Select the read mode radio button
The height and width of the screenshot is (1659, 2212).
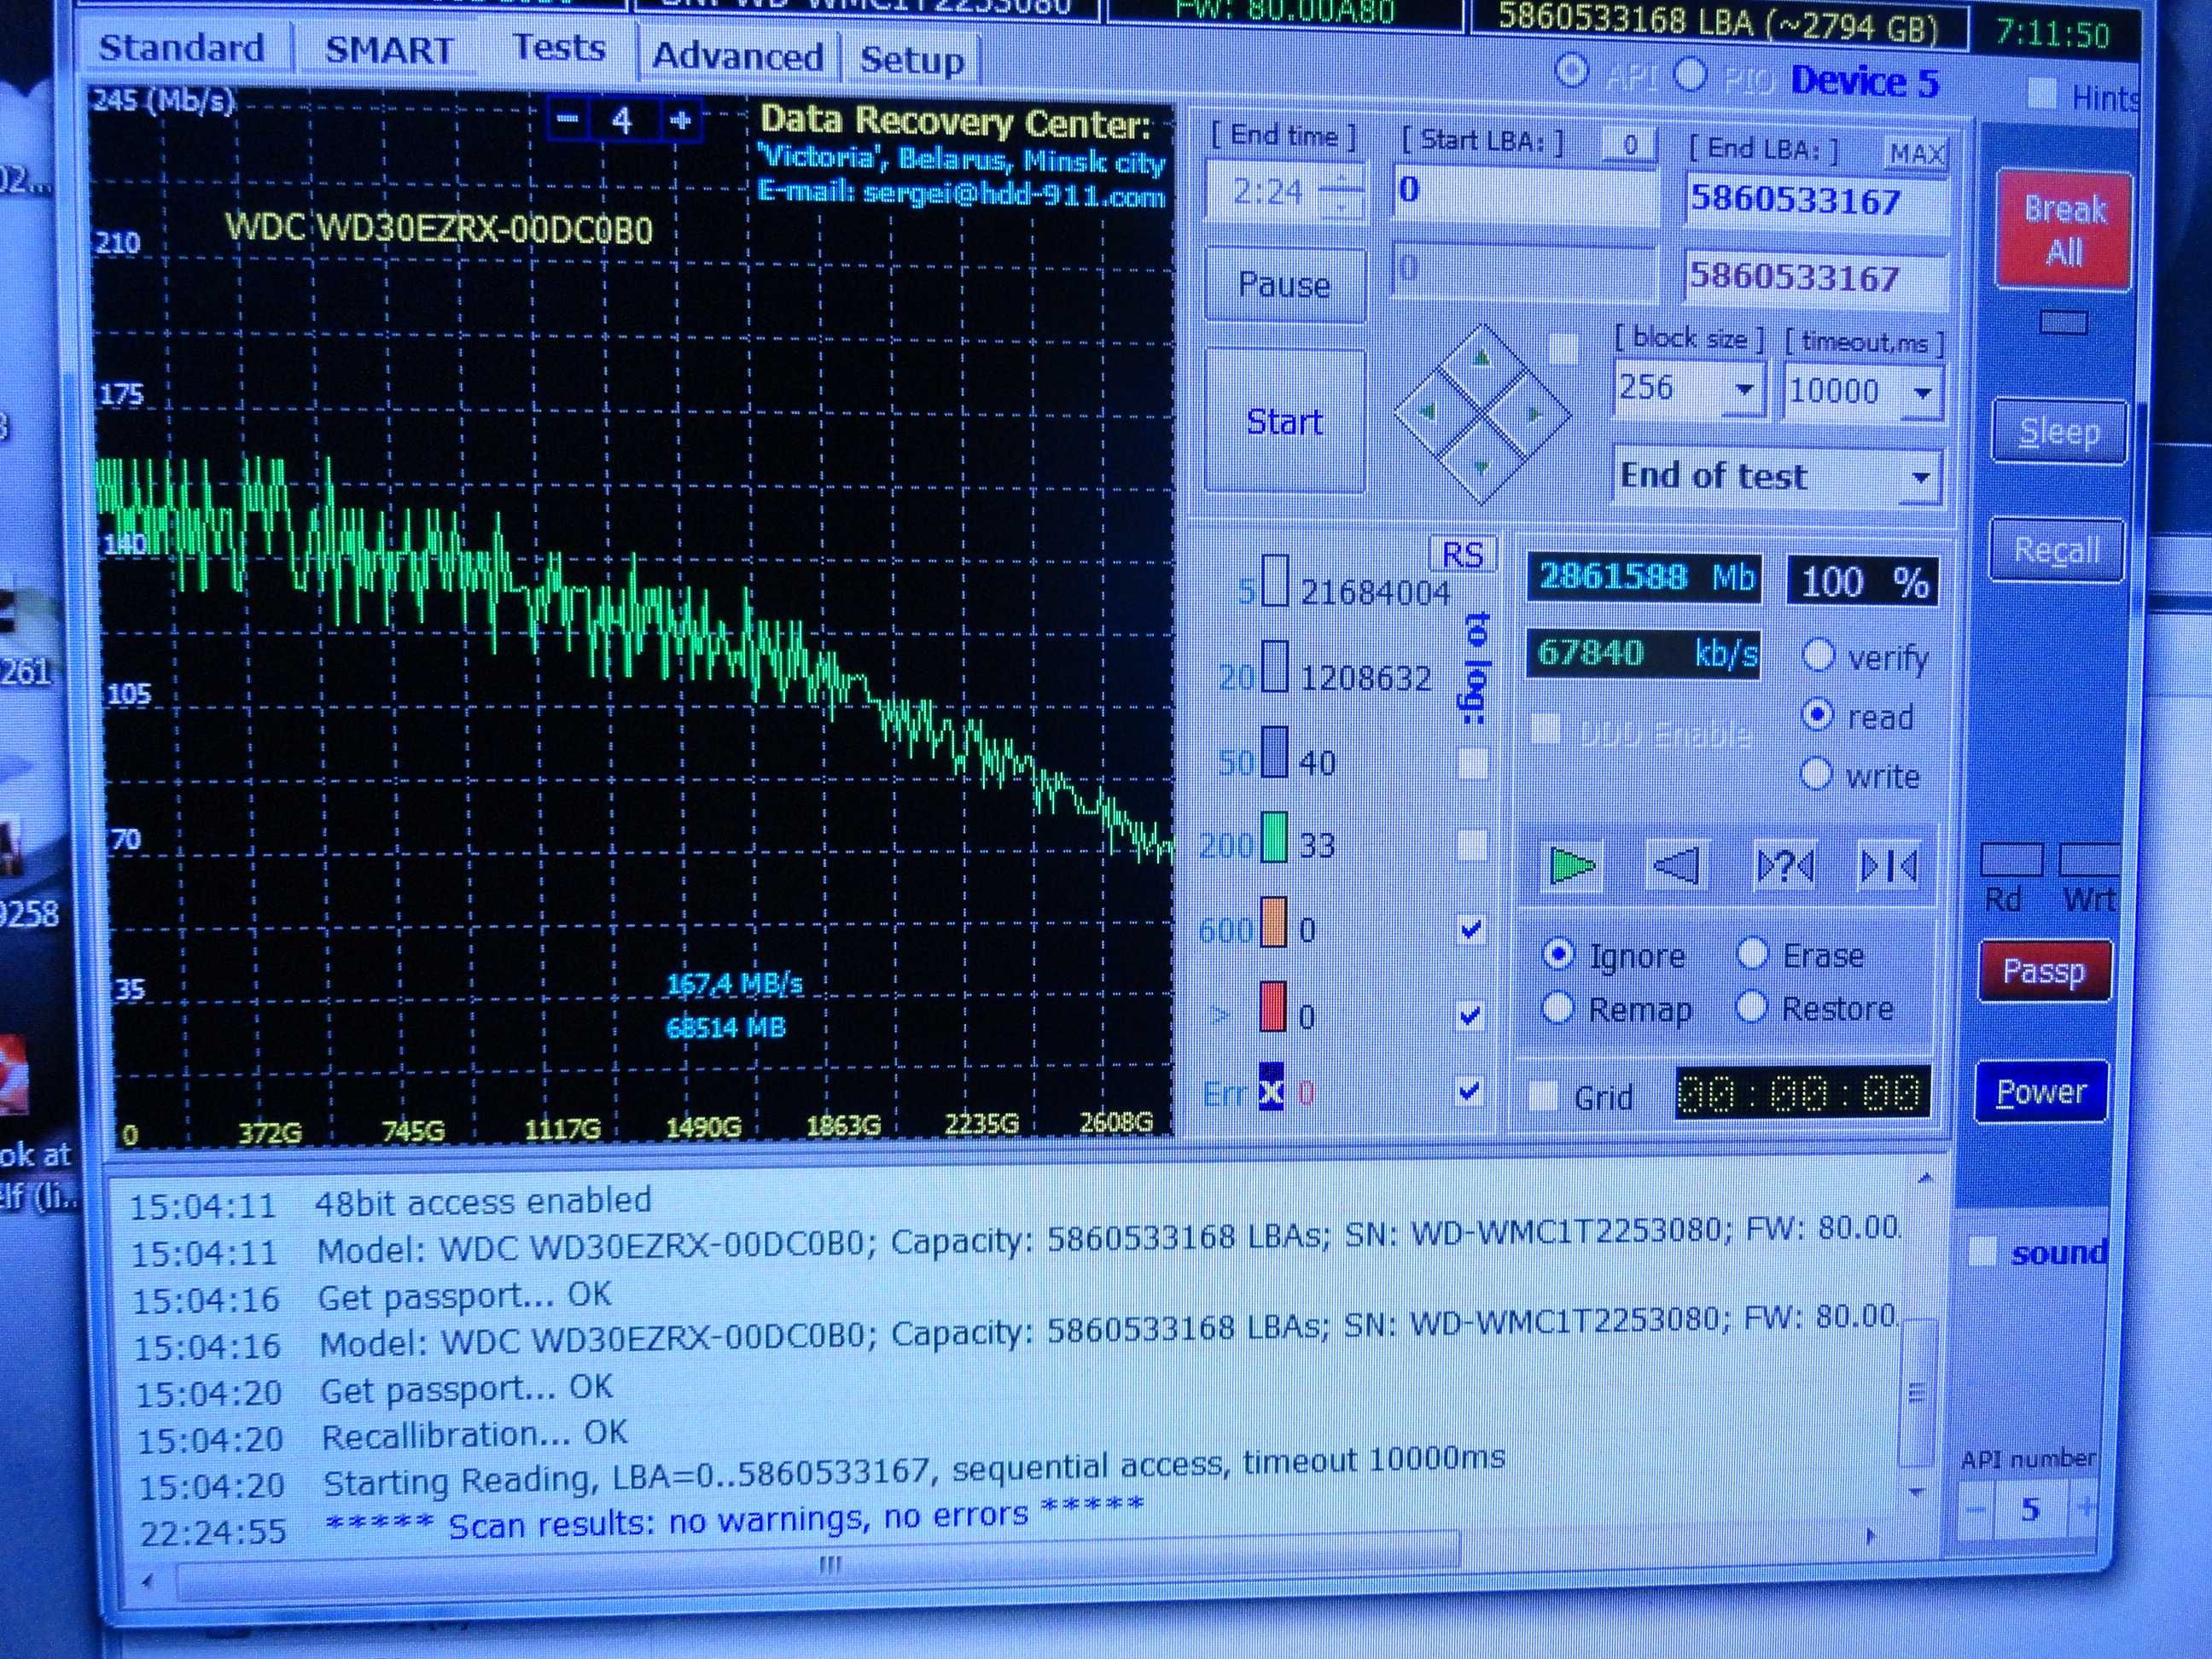(1817, 715)
